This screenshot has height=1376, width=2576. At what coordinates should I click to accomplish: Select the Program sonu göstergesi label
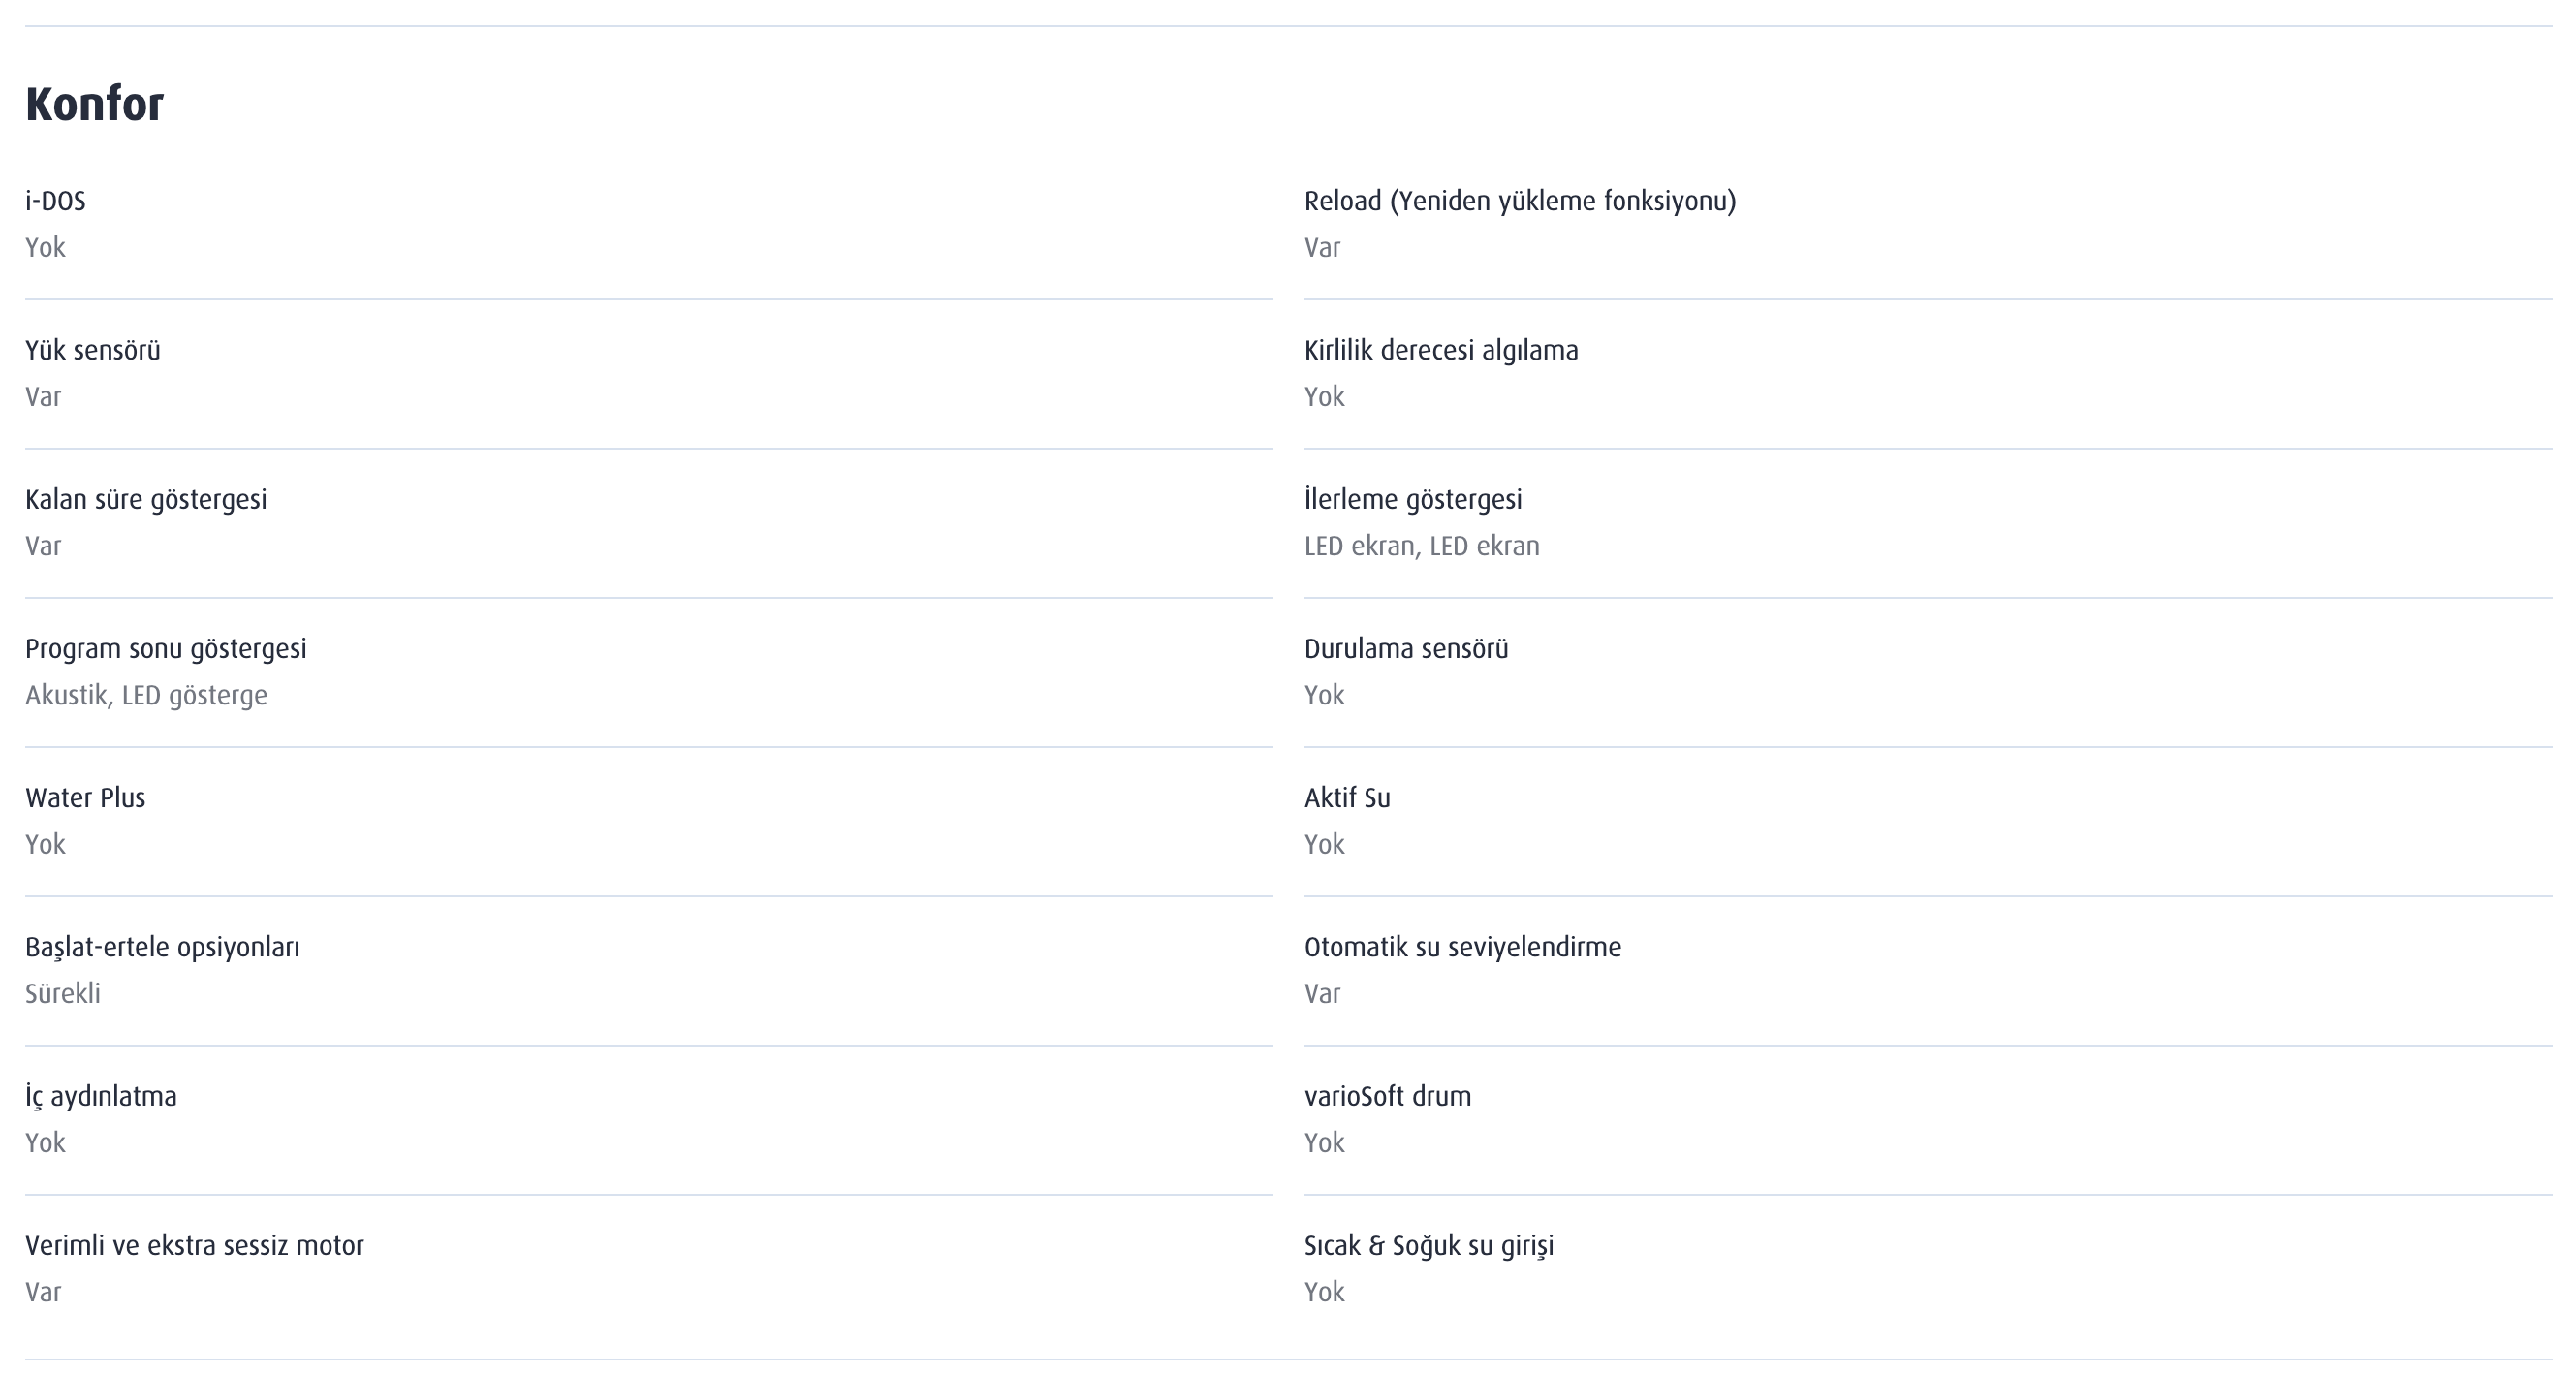165,649
